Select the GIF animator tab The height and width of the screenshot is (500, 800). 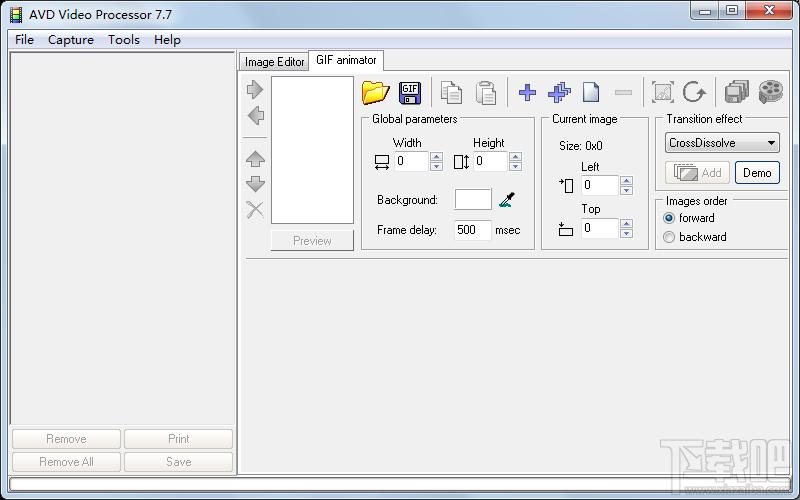346,60
